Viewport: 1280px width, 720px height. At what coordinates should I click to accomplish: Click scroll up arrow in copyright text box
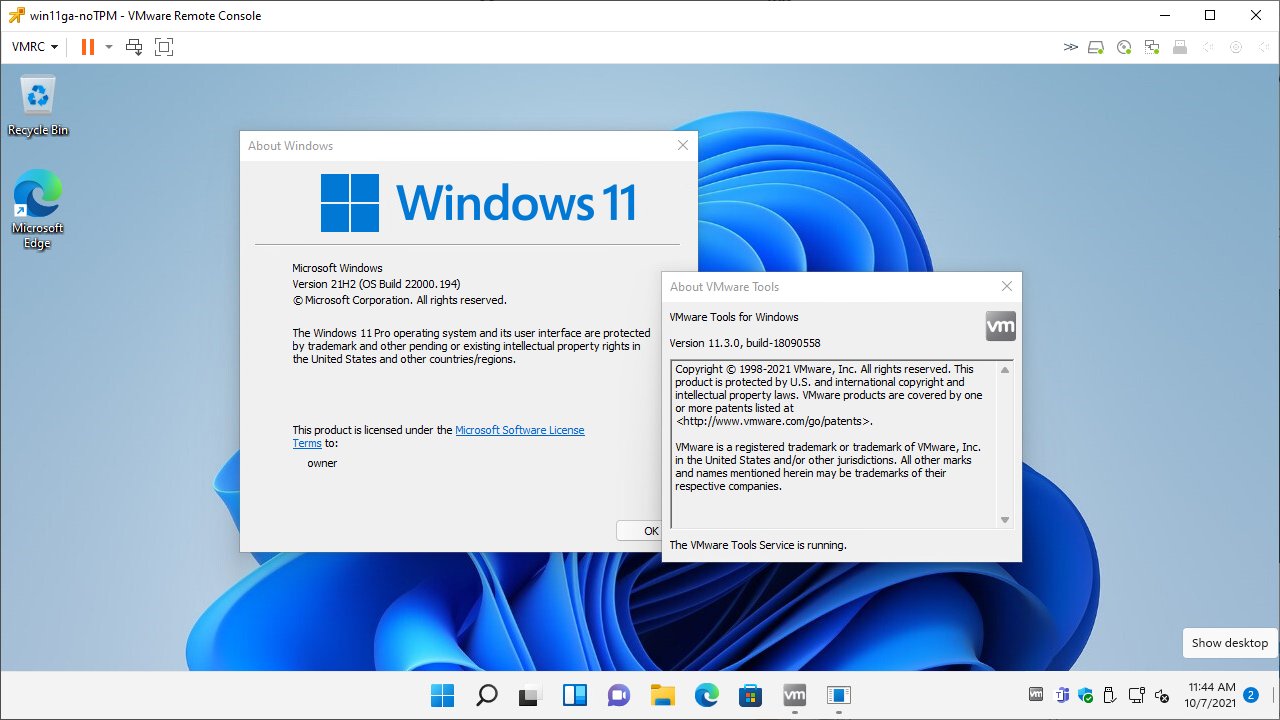[1005, 370]
